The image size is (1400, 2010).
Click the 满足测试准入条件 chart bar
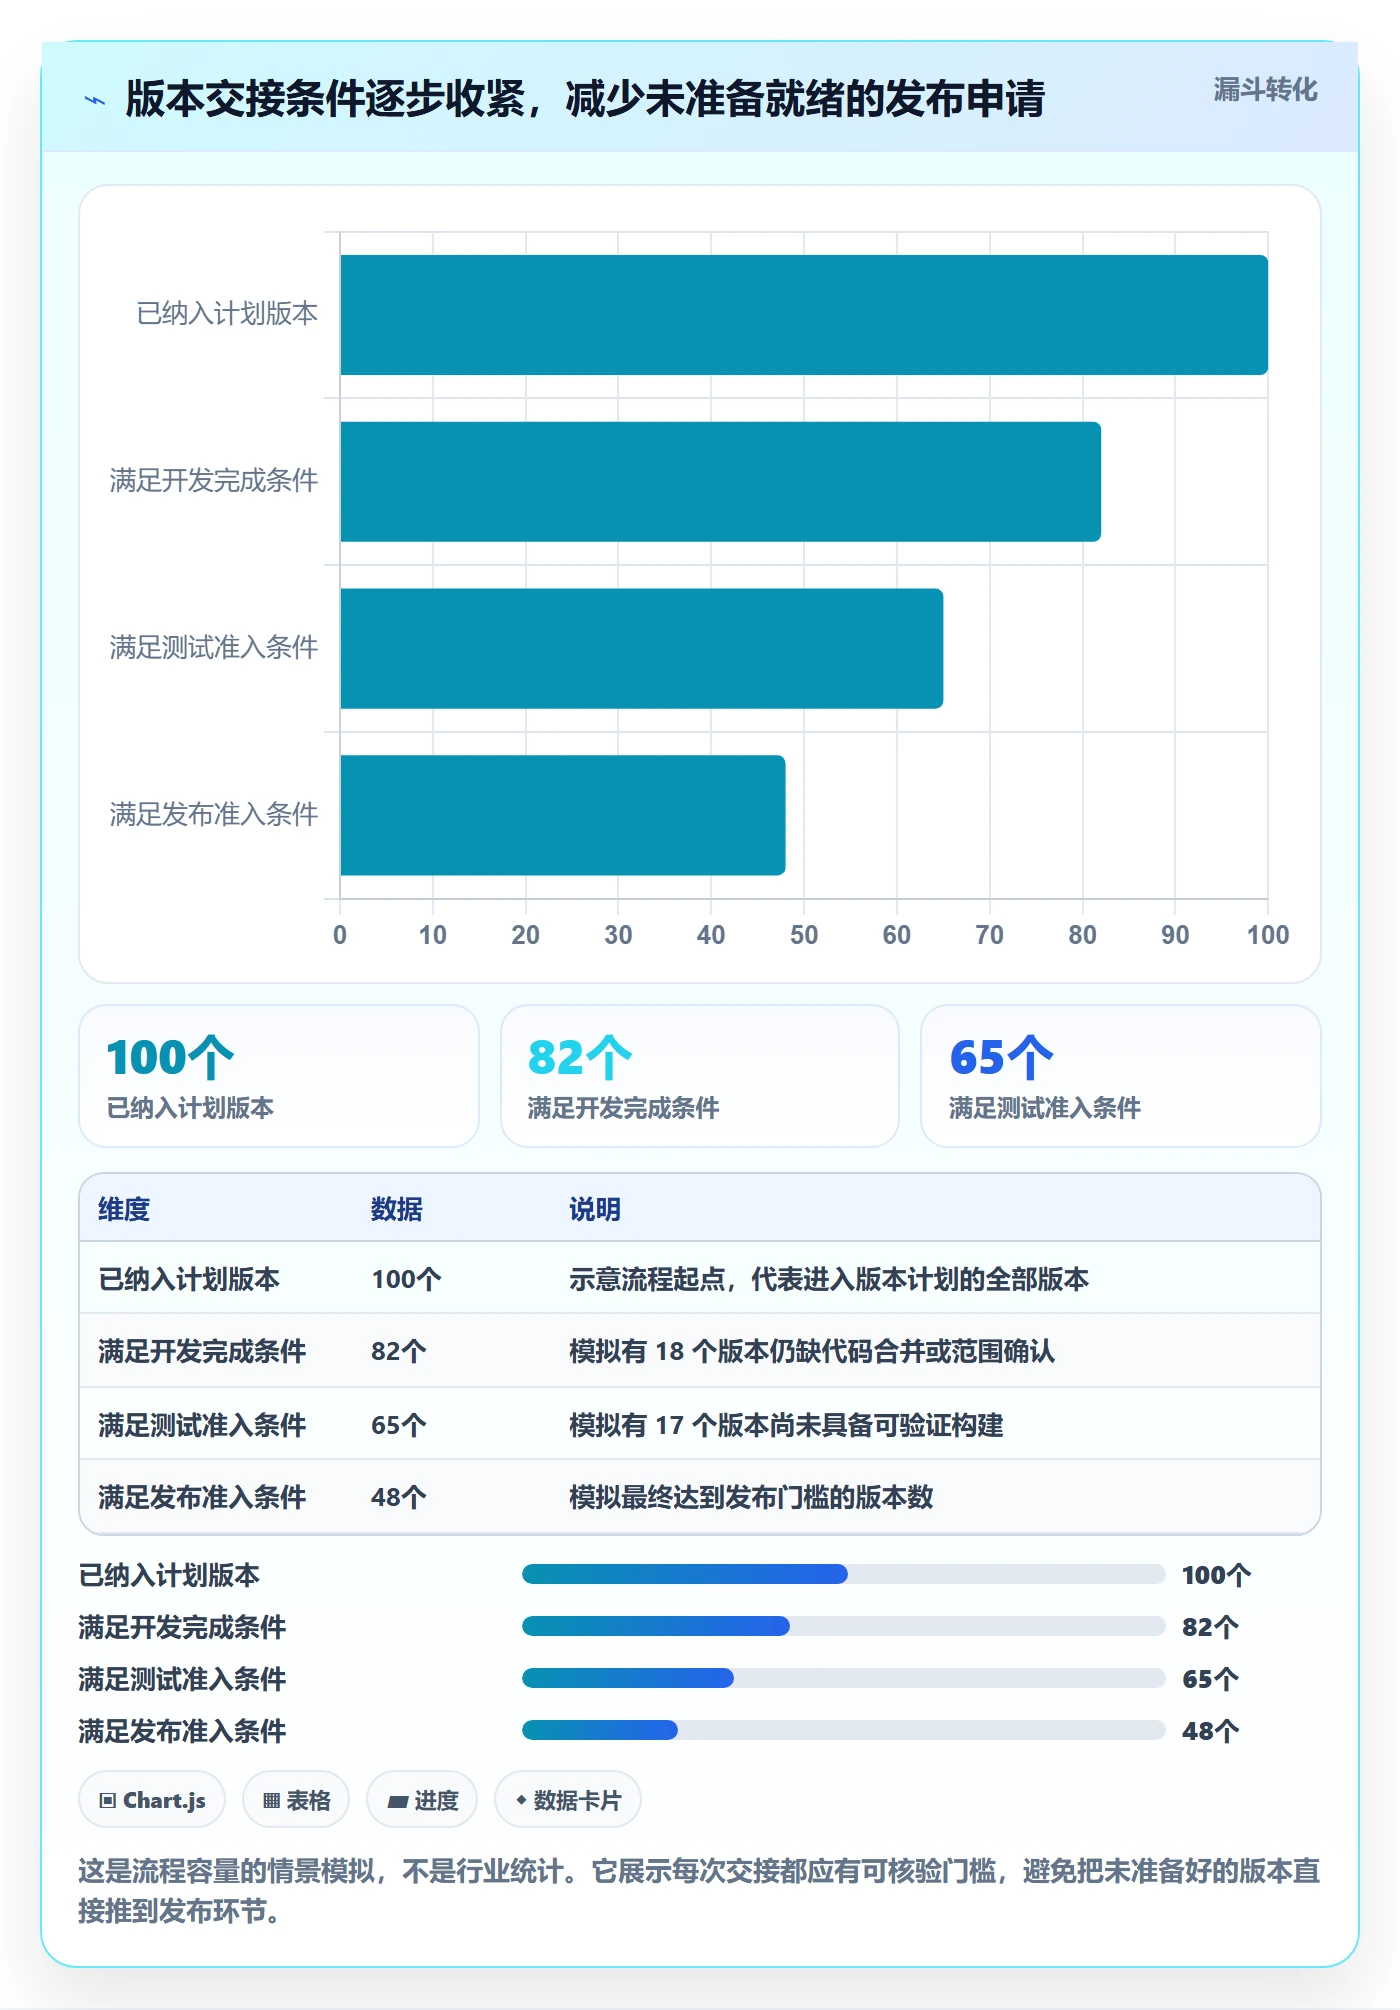pos(641,649)
